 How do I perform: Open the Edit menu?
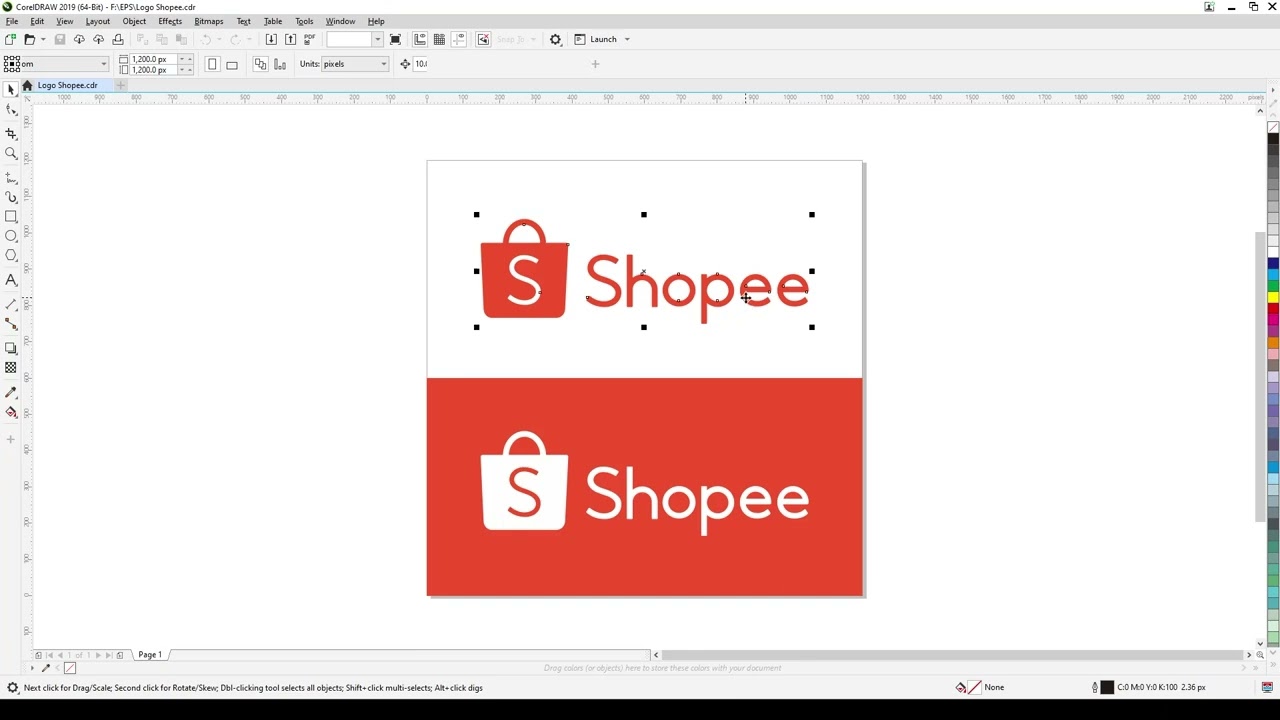[x=37, y=21]
